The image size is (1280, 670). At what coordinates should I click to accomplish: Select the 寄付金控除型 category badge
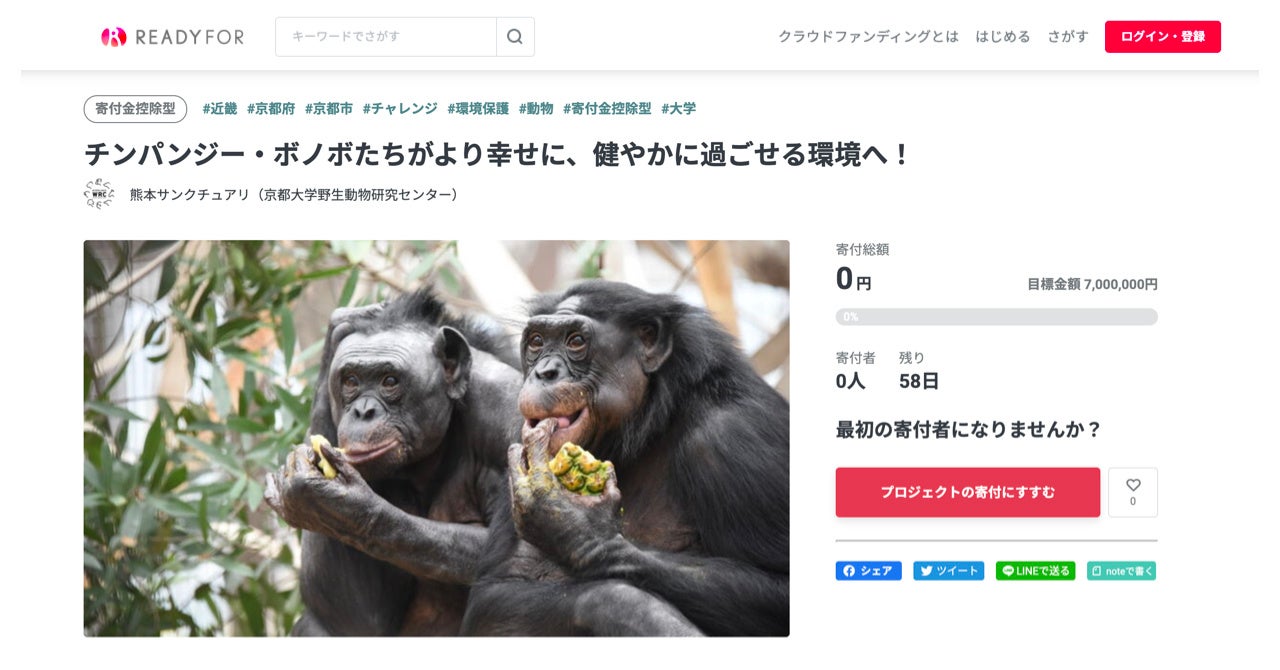point(135,109)
